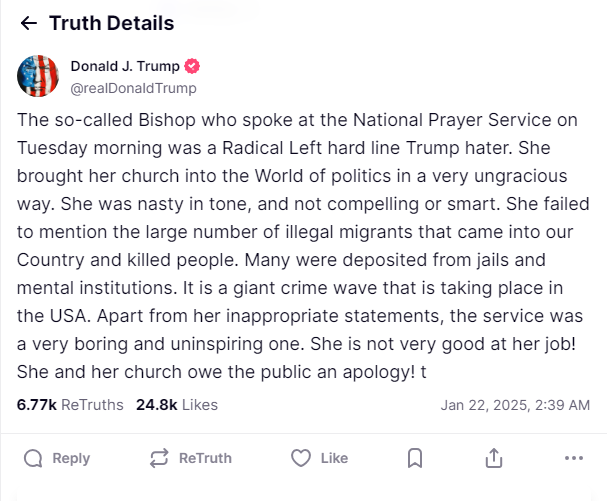Click the back arrow icon
Screen dimensions: 607x501
click(29, 23)
